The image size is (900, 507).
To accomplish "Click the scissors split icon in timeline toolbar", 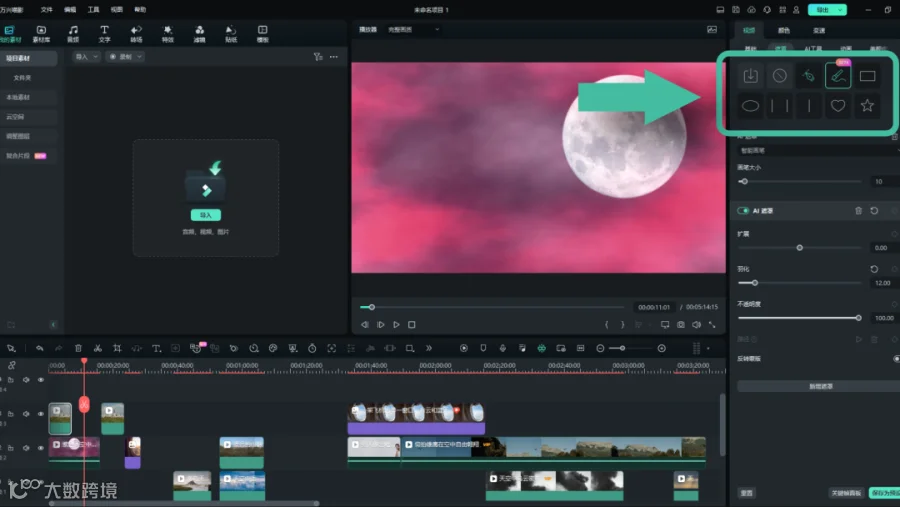I will (98, 349).
